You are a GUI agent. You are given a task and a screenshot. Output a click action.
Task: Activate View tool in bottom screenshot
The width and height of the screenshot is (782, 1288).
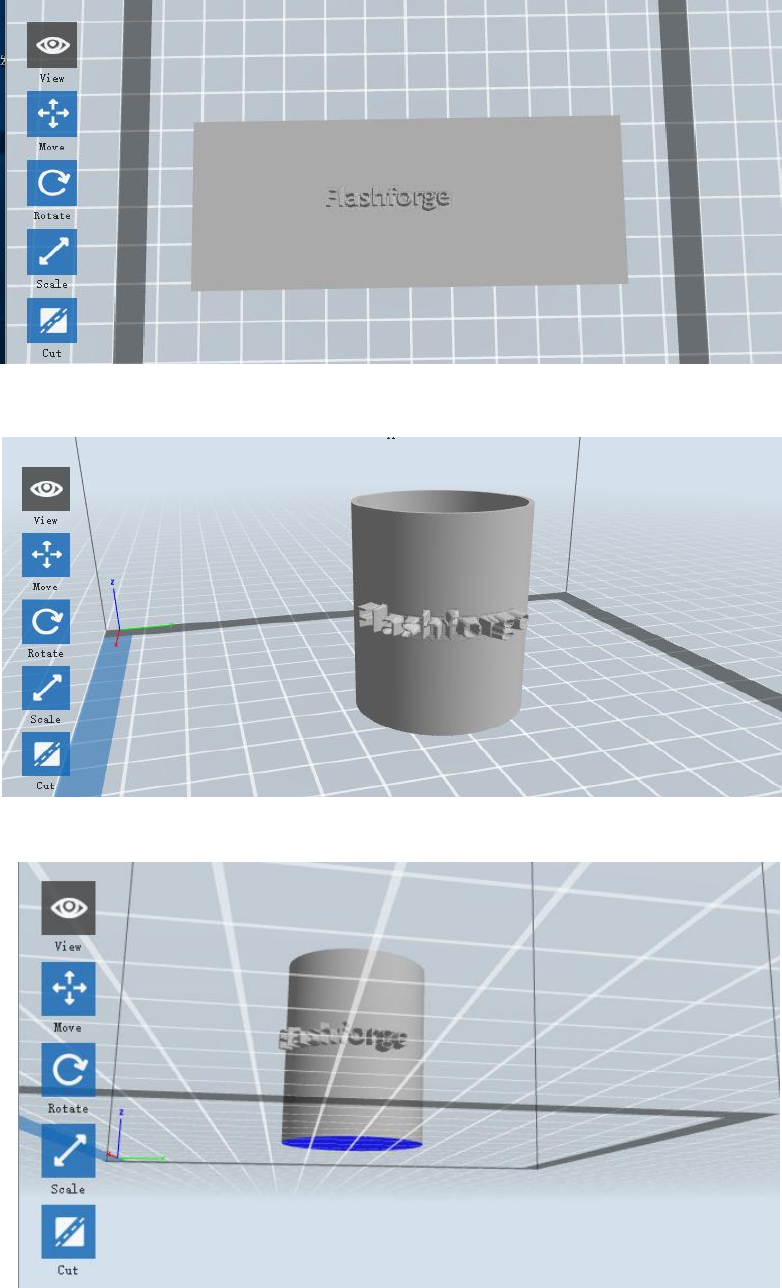click(x=68, y=908)
